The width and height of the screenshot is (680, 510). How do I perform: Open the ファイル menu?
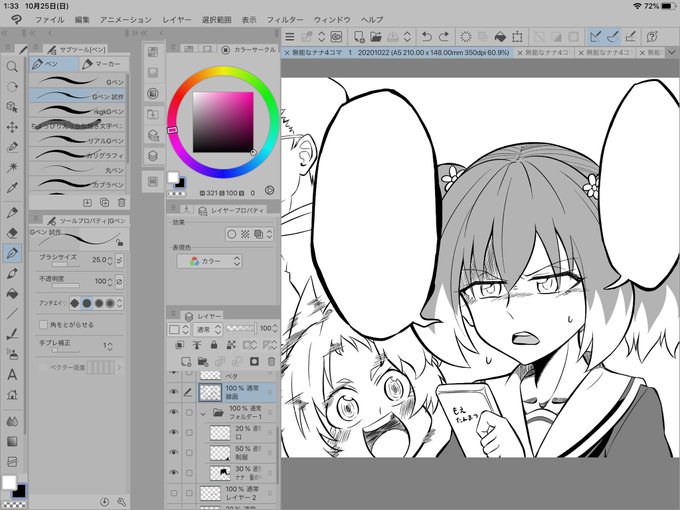(x=49, y=20)
